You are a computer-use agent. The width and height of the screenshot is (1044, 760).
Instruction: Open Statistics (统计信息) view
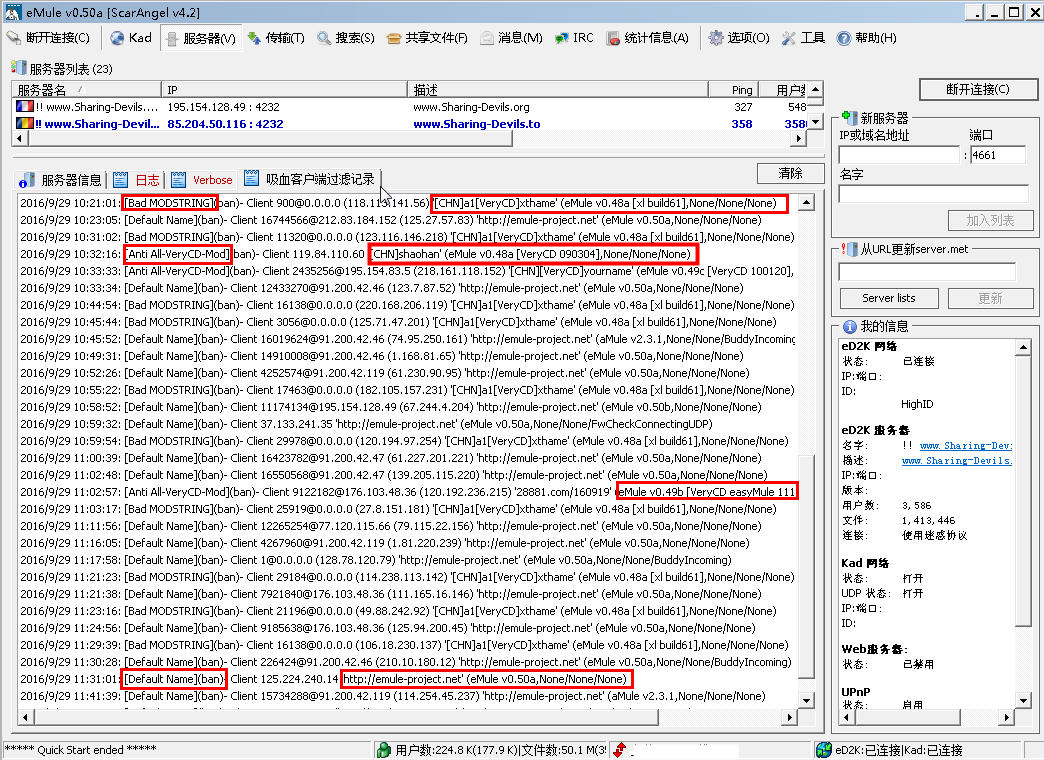[647, 38]
